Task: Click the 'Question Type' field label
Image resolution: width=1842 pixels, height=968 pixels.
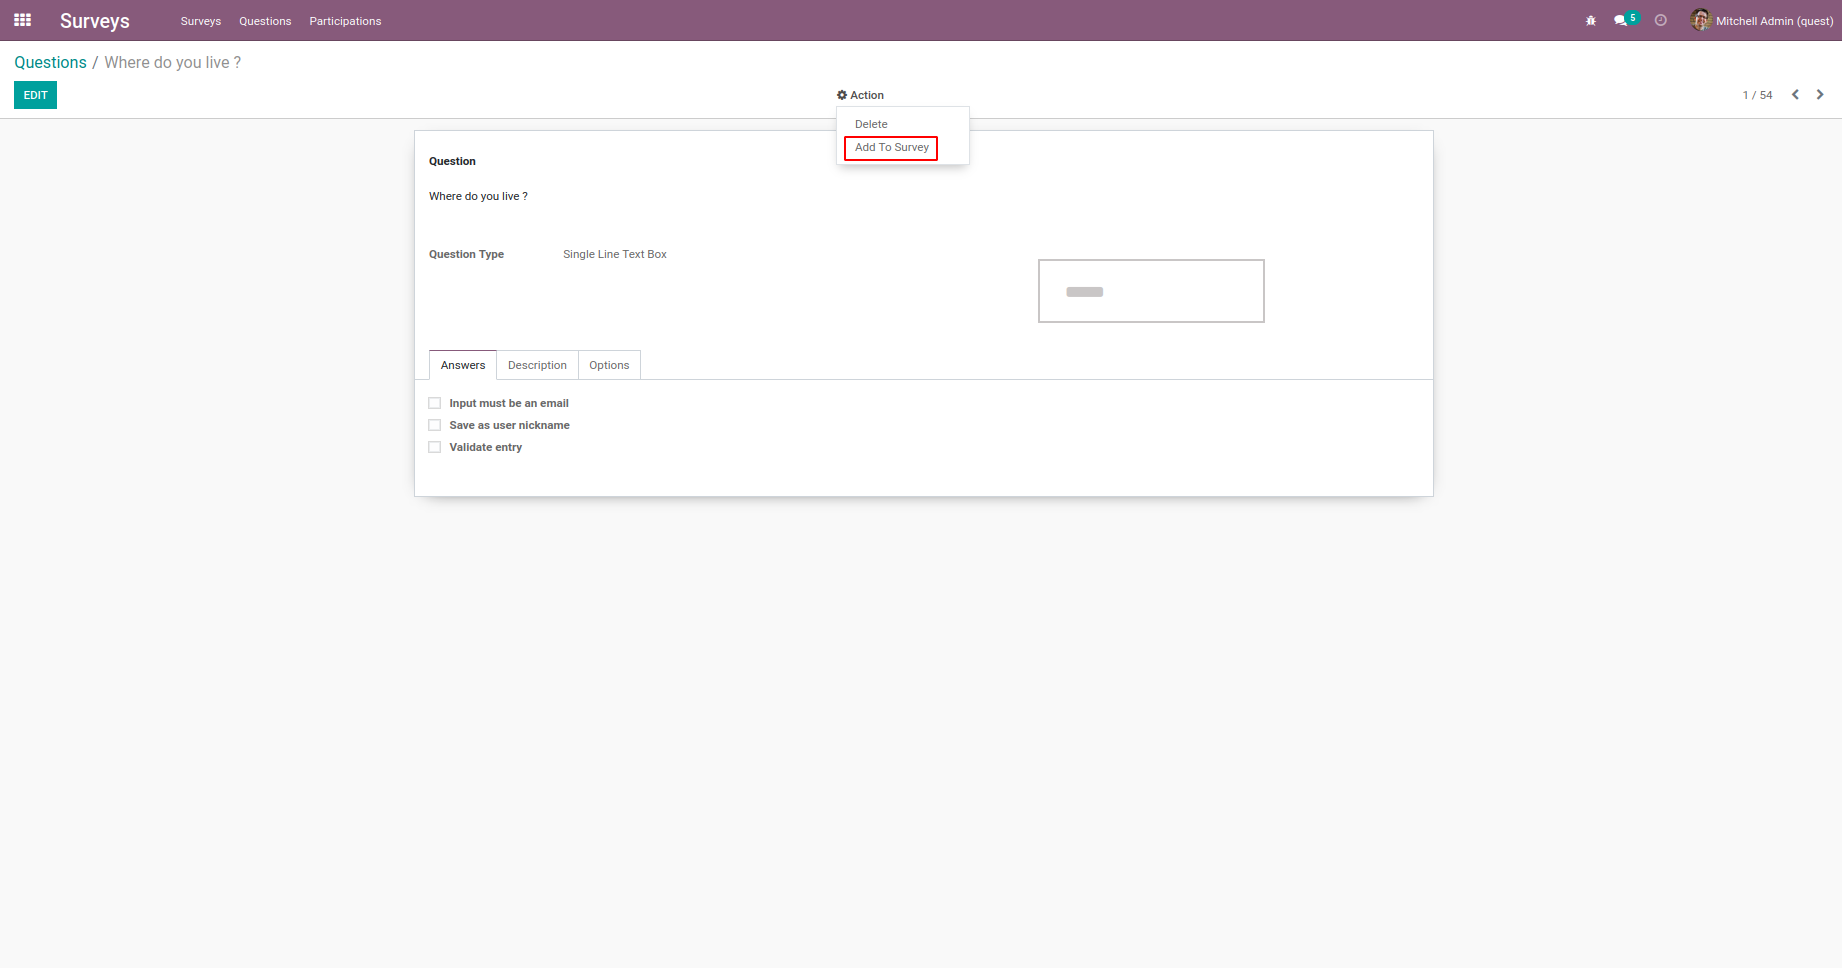Action: (x=466, y=254)
